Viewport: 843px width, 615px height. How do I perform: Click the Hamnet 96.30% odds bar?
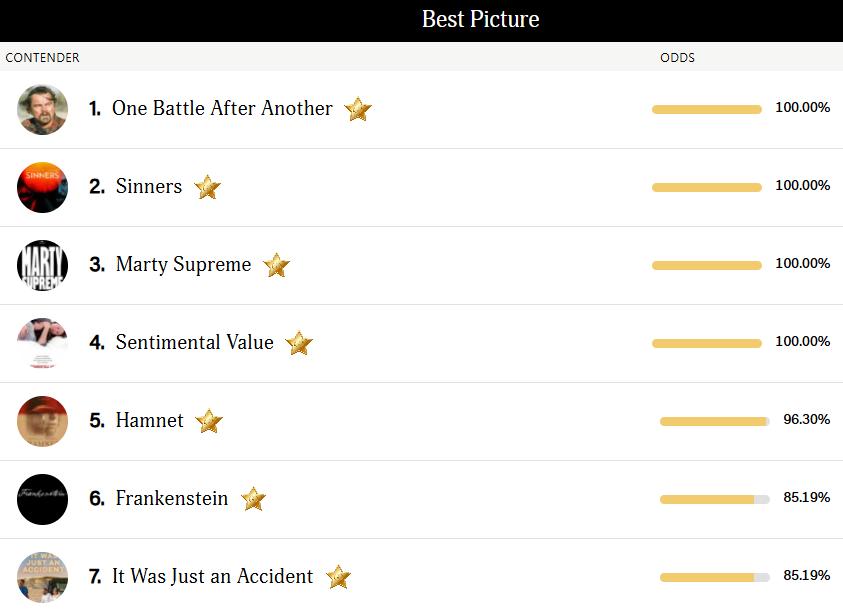pyautogui.click(x=714, y=421)
